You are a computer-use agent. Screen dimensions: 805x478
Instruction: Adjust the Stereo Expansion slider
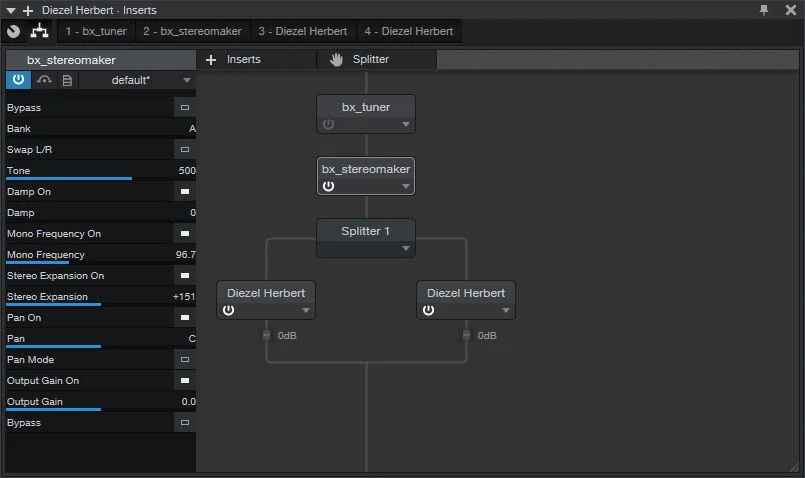tap(101, 304)
